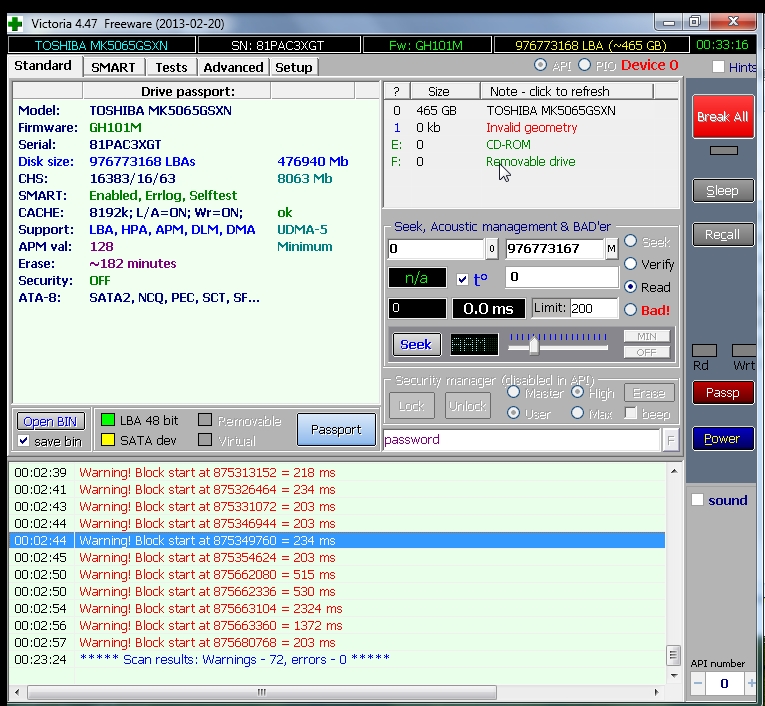Click the red Passp button
This screenshot has height=706, width=765.
(x=723, y=393)
